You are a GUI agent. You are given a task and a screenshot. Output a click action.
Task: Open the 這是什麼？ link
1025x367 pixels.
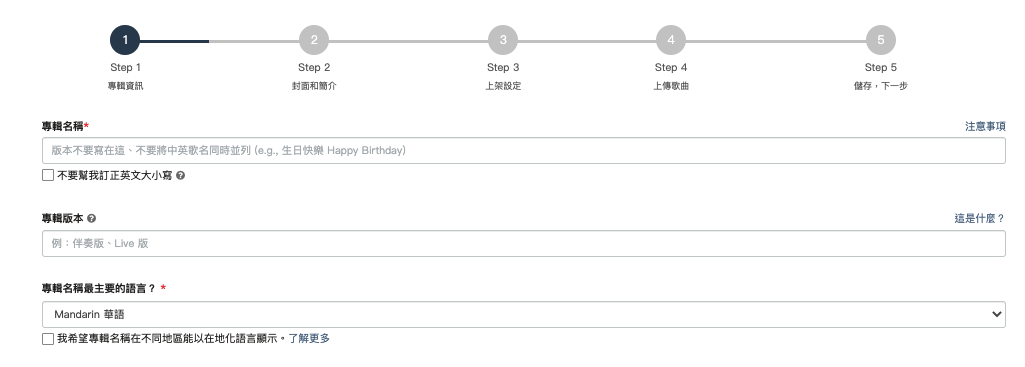[980, 218]
